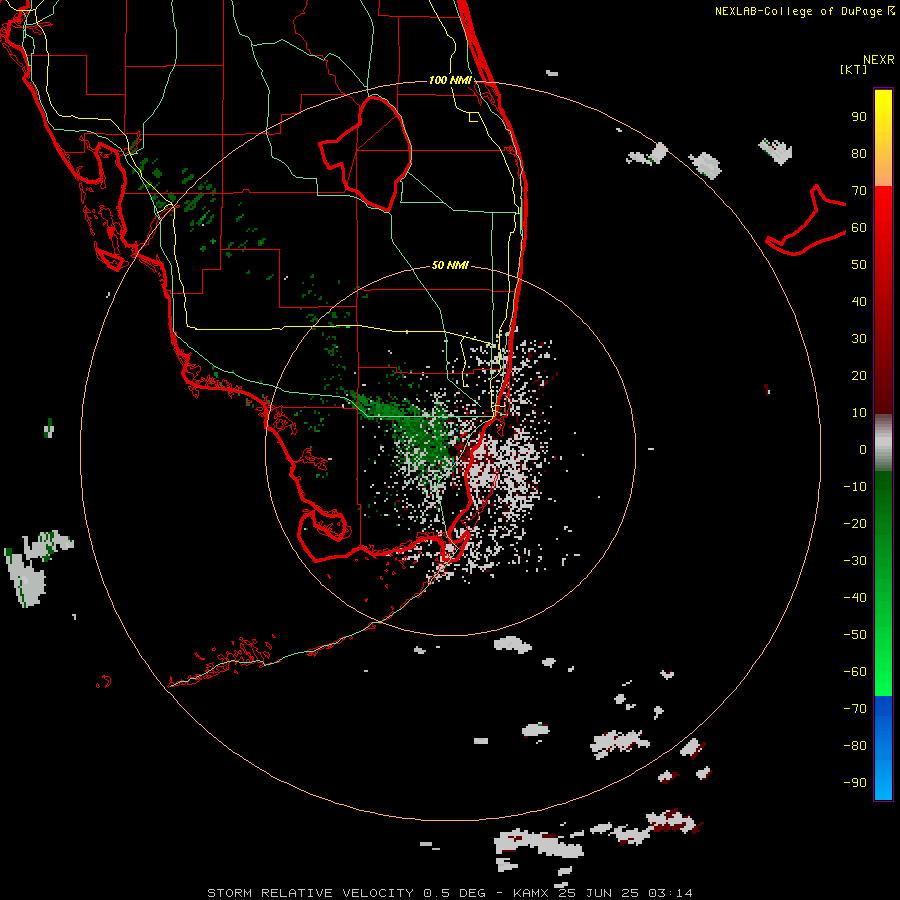Click the Storm Relative Velocity title caption
This screenshot has width=900, height=900.
click(x=450, y=893)
